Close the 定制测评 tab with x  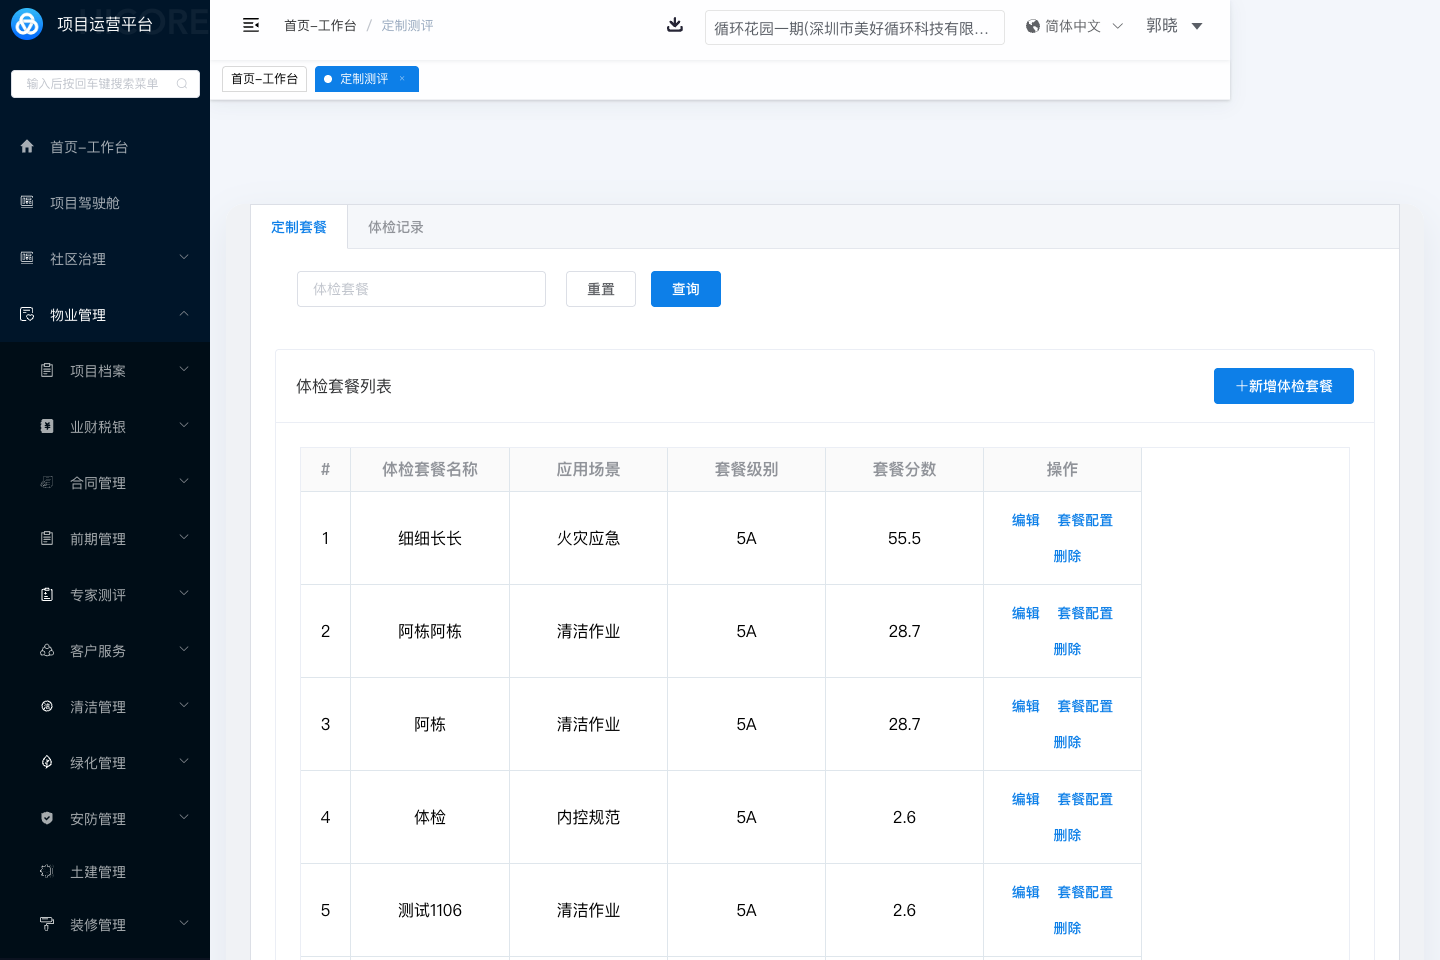coord(403,79)
